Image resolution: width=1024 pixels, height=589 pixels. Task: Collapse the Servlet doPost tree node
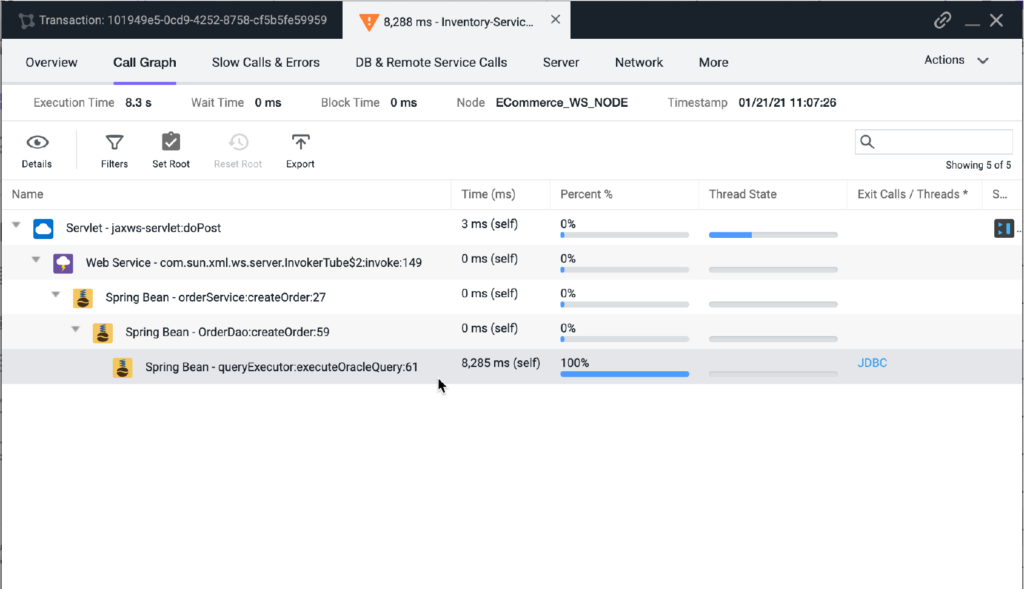tap(16, 227)
